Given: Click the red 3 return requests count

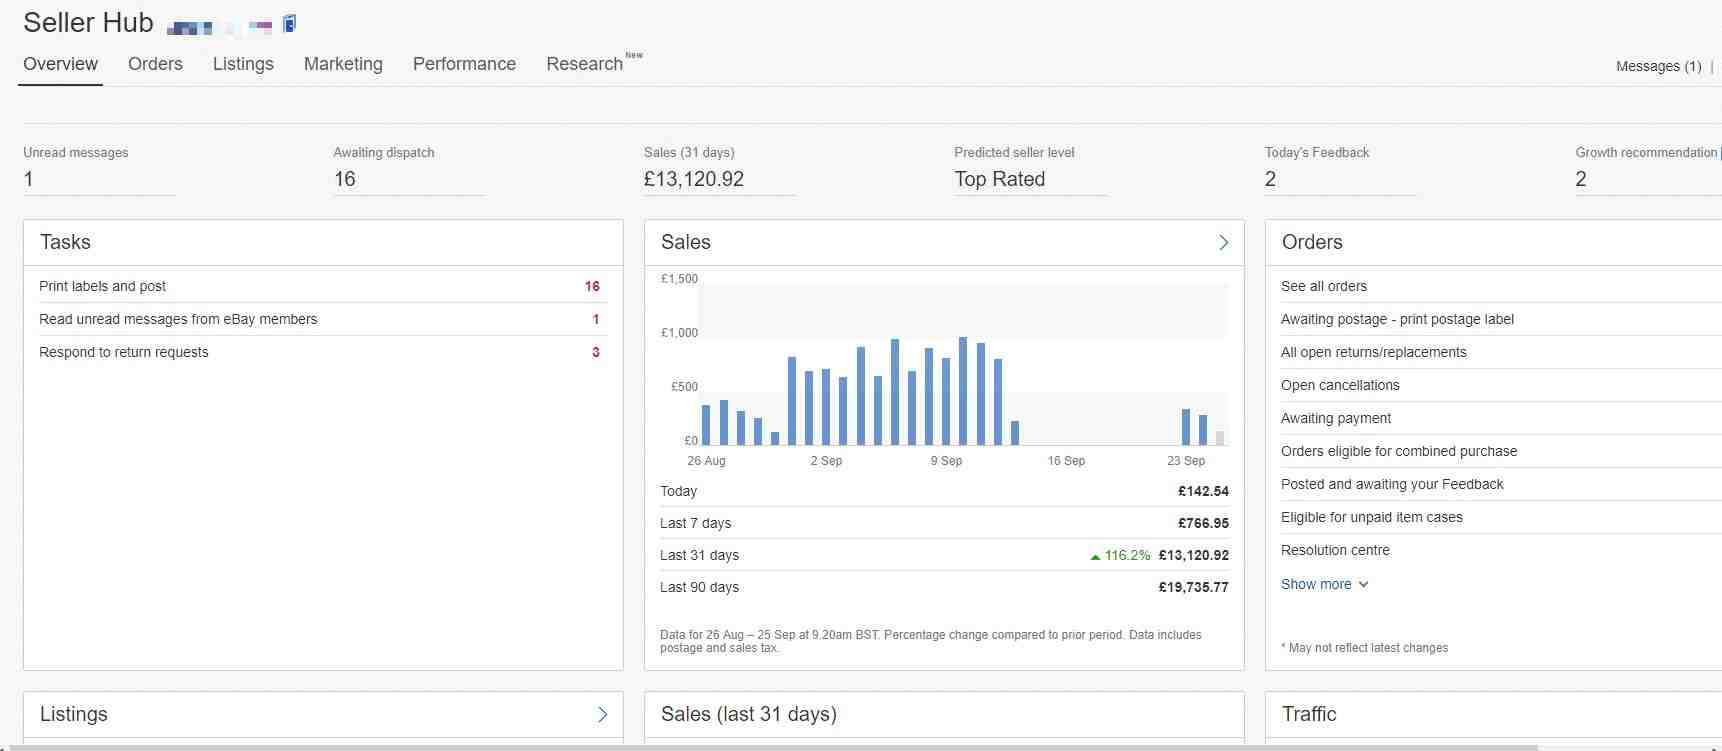Looking at the screenshot, I should click(x=596, y=352).
